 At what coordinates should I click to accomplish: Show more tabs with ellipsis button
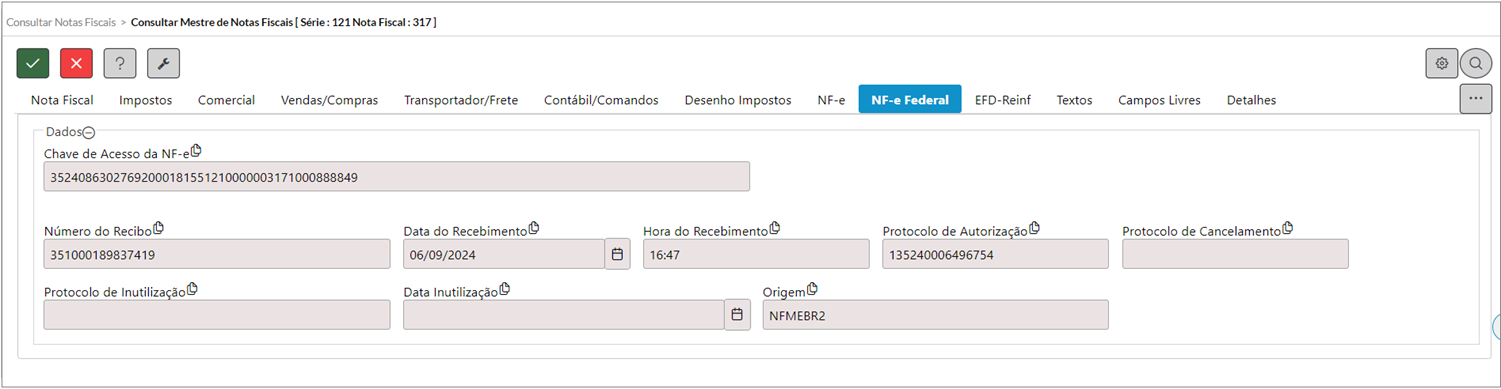[x=1476, y=99]
